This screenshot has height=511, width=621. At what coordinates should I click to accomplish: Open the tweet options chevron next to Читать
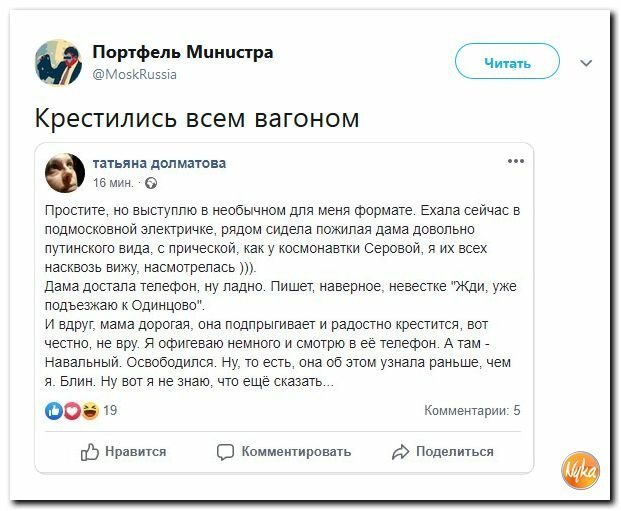click(x=586, y=63)
